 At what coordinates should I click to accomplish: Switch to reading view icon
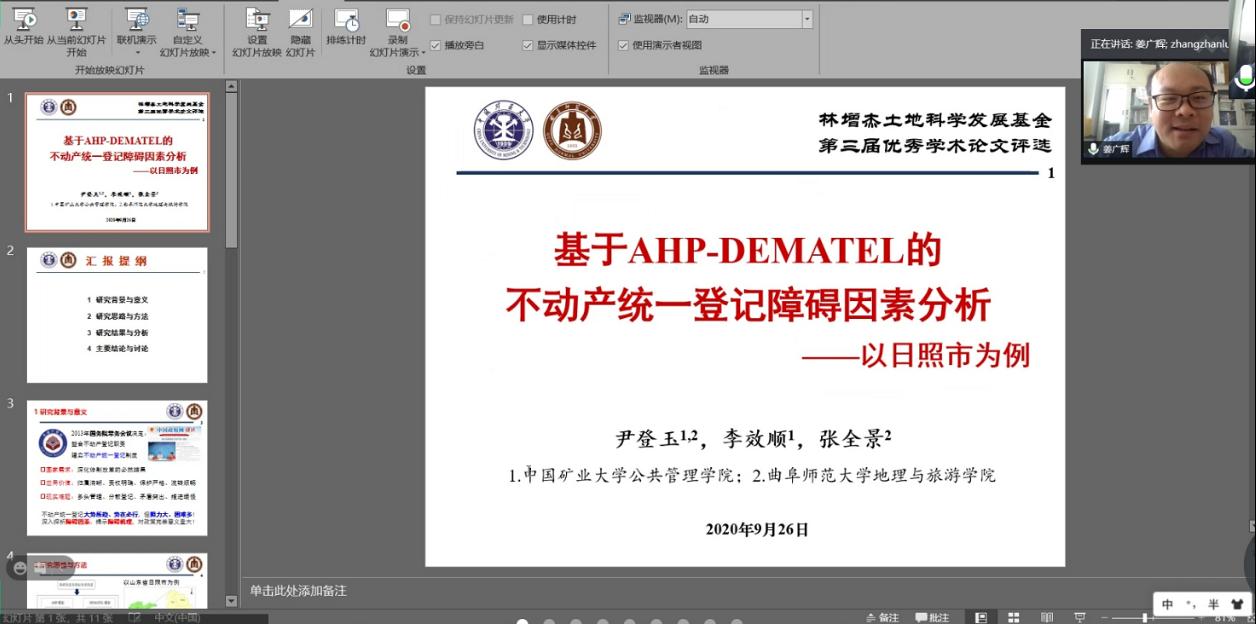coord(1047,617)
